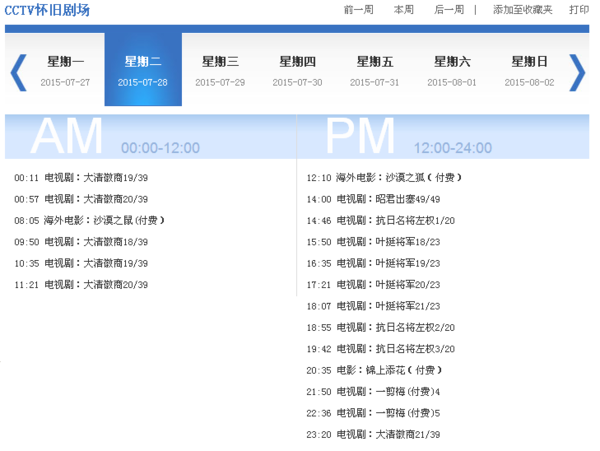Click the 18:07 叶挺将军21/23 listing
This screenshot has height=451, width=600.
pyautogui.click(x=373, y=306)
